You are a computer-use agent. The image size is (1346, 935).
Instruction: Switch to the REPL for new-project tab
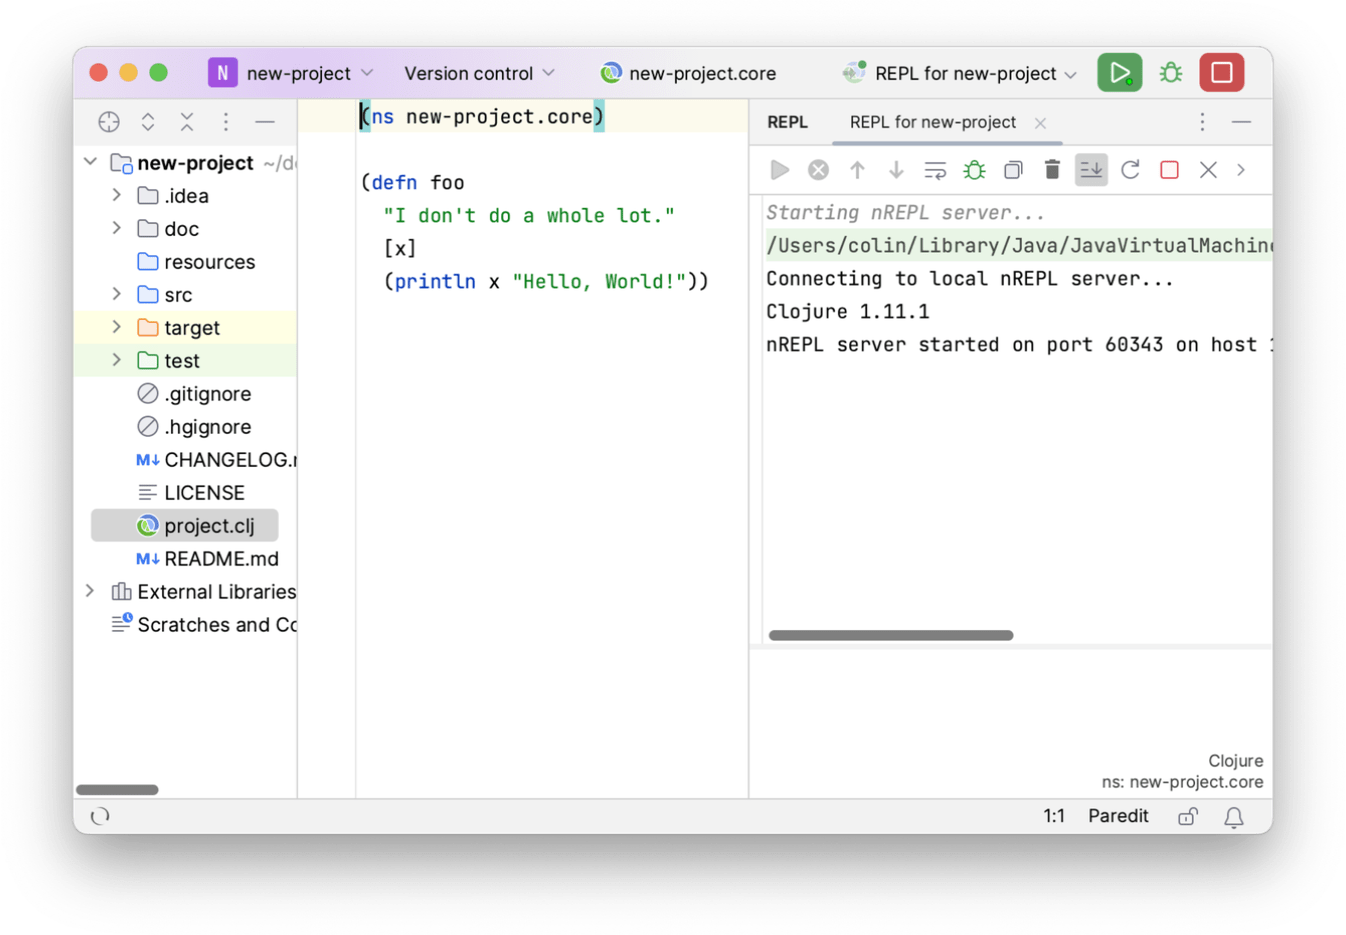click(932, 122)
